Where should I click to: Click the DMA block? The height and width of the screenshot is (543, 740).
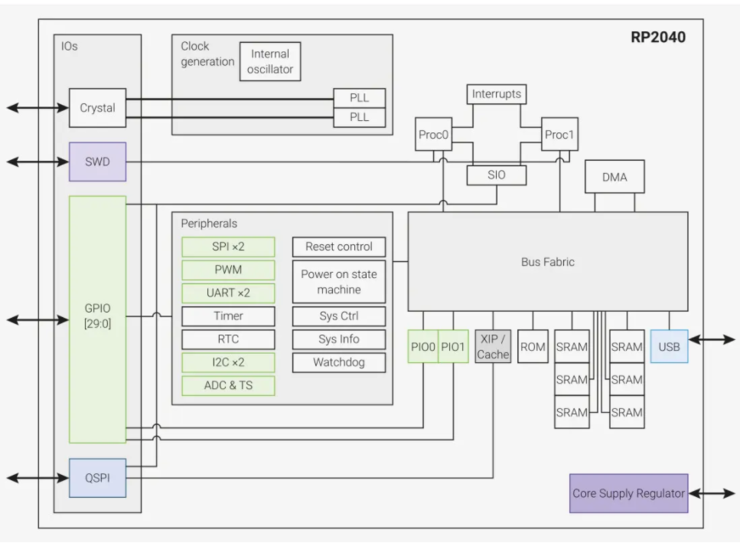pyautogui.click(x=614, y=177)
